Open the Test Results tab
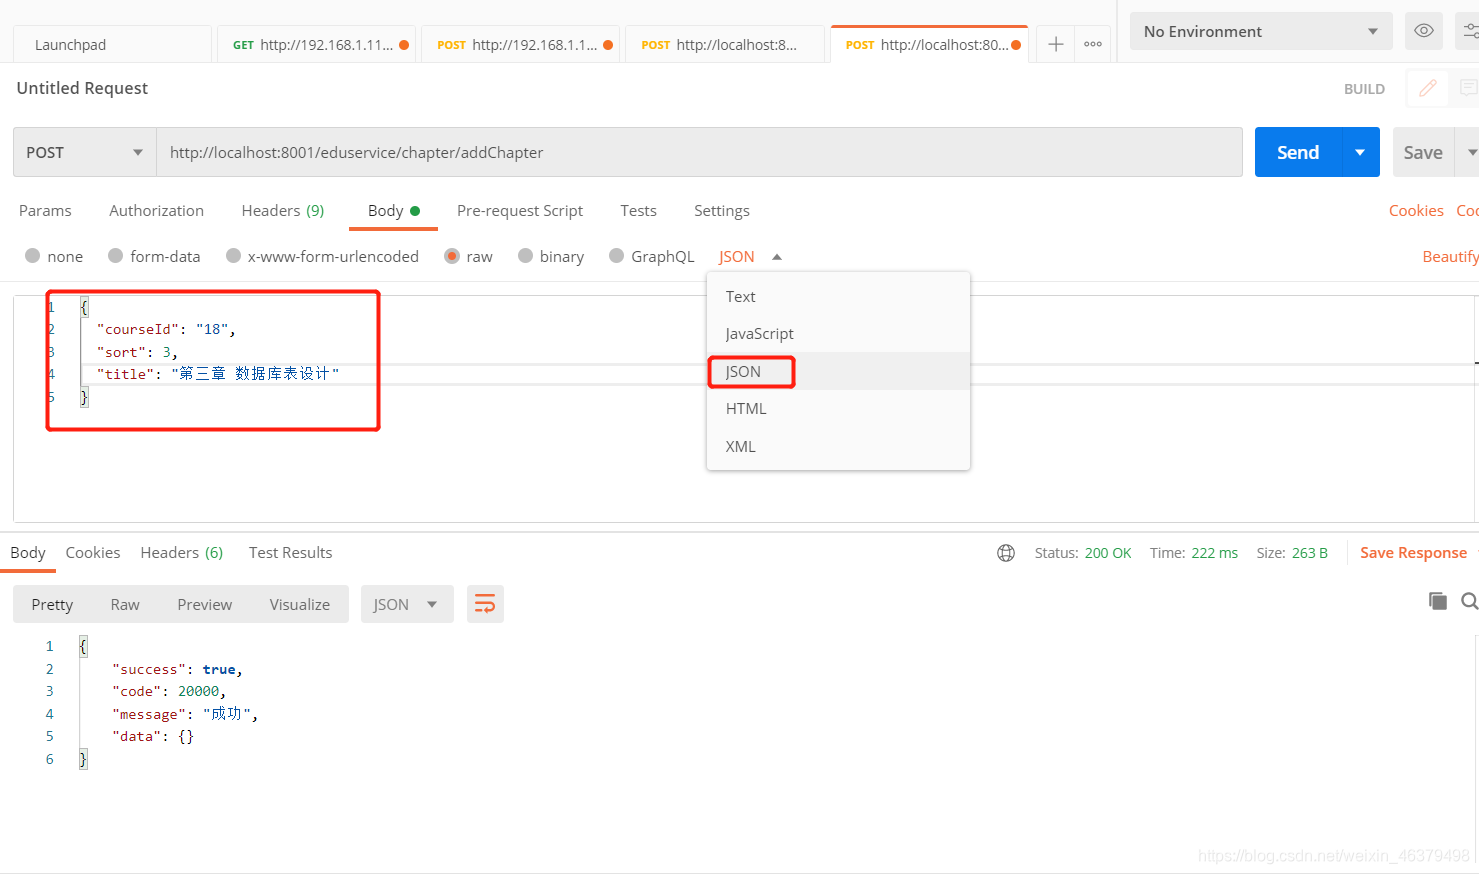The image size is (1479, 874). pos(290,552)
